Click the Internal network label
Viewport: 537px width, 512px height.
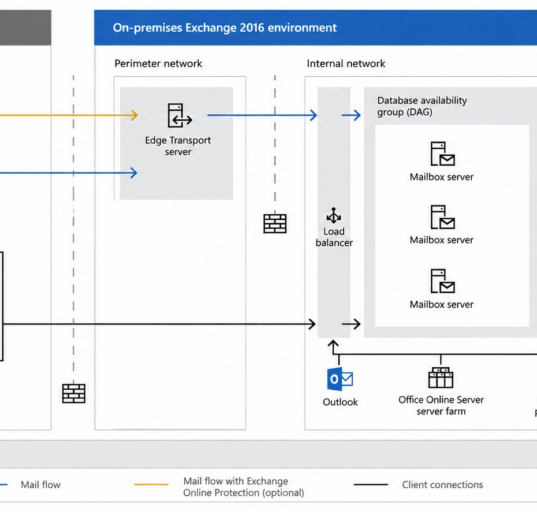346,63
